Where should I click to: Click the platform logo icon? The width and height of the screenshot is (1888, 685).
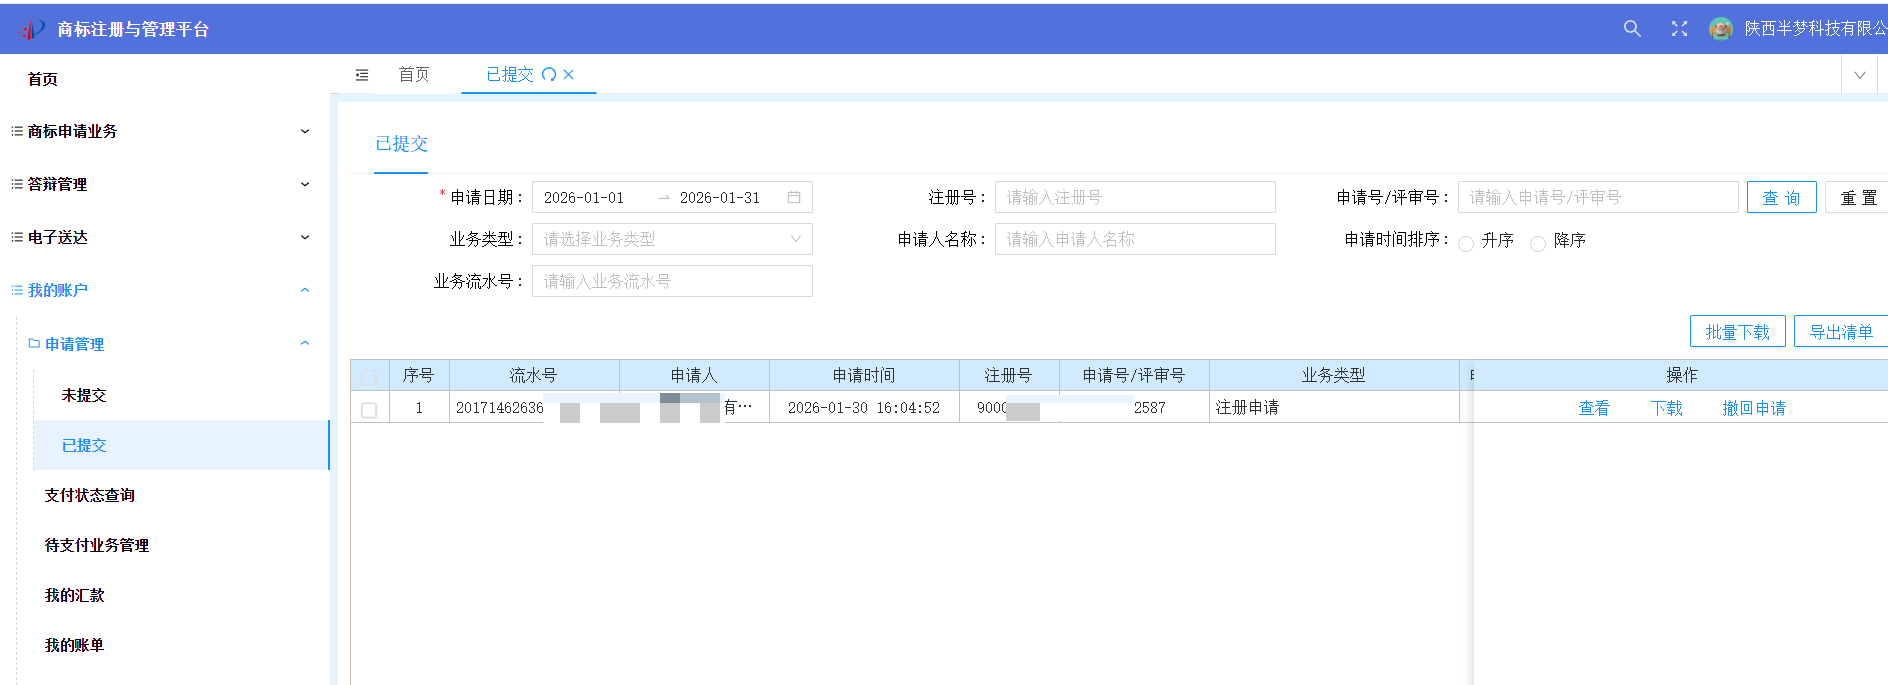click(30, 29)
